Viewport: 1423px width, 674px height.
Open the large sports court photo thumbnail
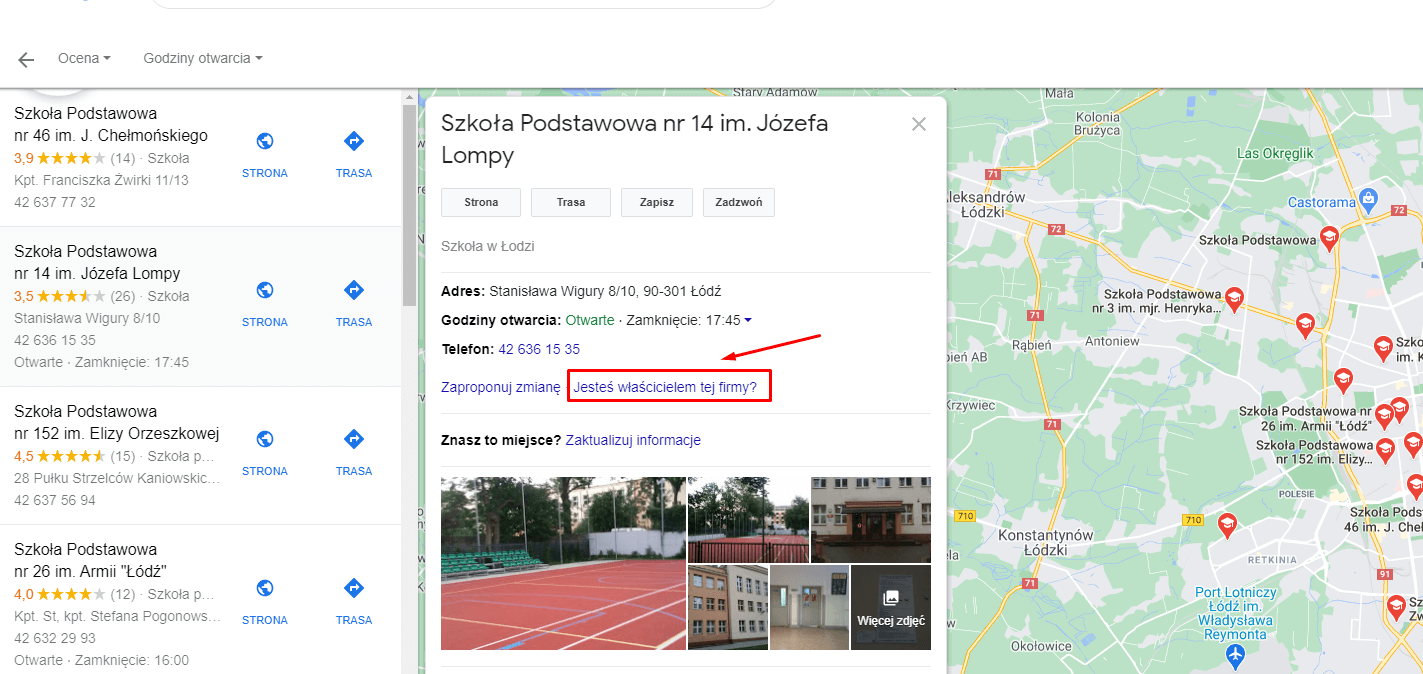pos(563,563)
